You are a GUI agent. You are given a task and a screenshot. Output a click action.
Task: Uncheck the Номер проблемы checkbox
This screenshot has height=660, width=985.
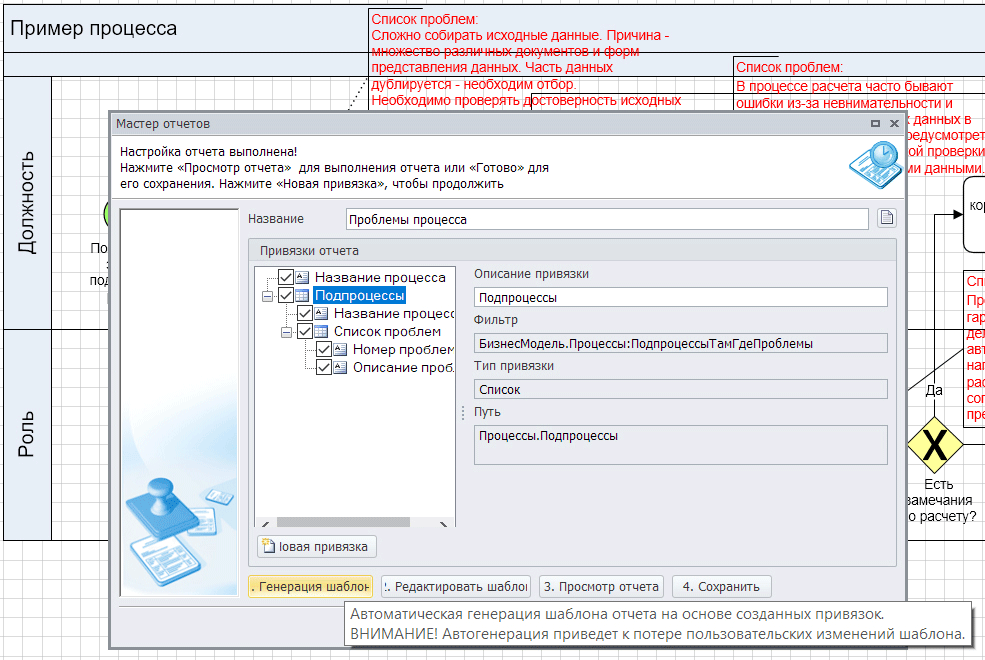click(324, 349)
